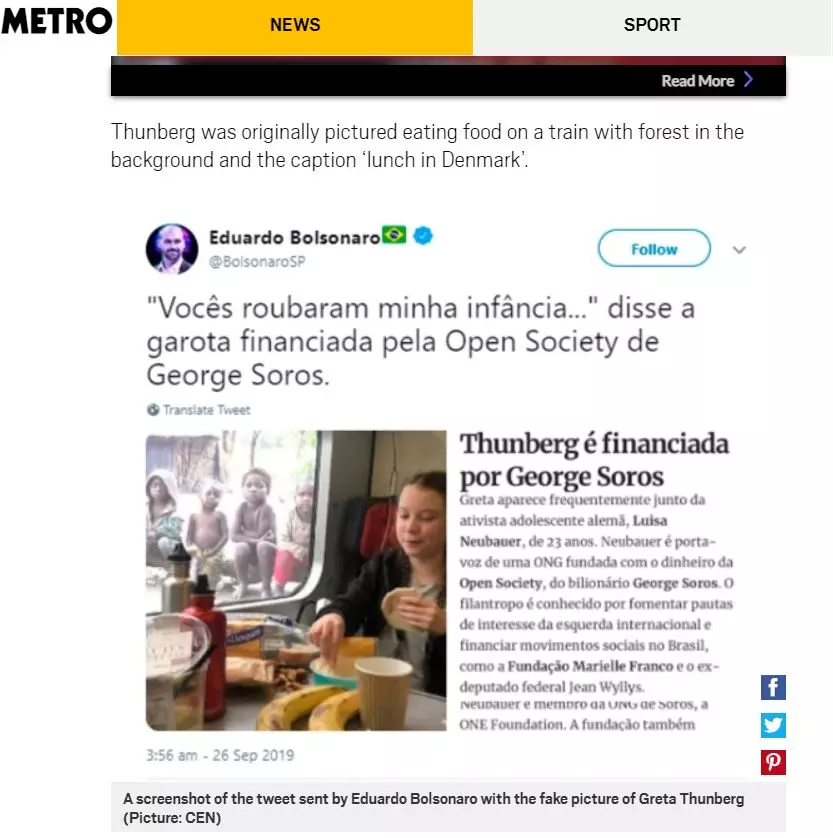The image size is (833, 838).
Task: Open the Greta train photo
Action: click(296, 580)
